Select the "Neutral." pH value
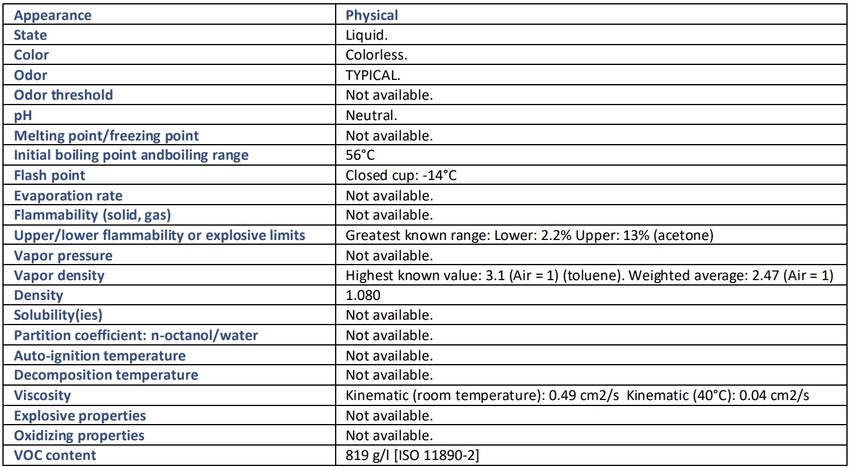This screenshot has width=850, height=468. click(371, 115)
